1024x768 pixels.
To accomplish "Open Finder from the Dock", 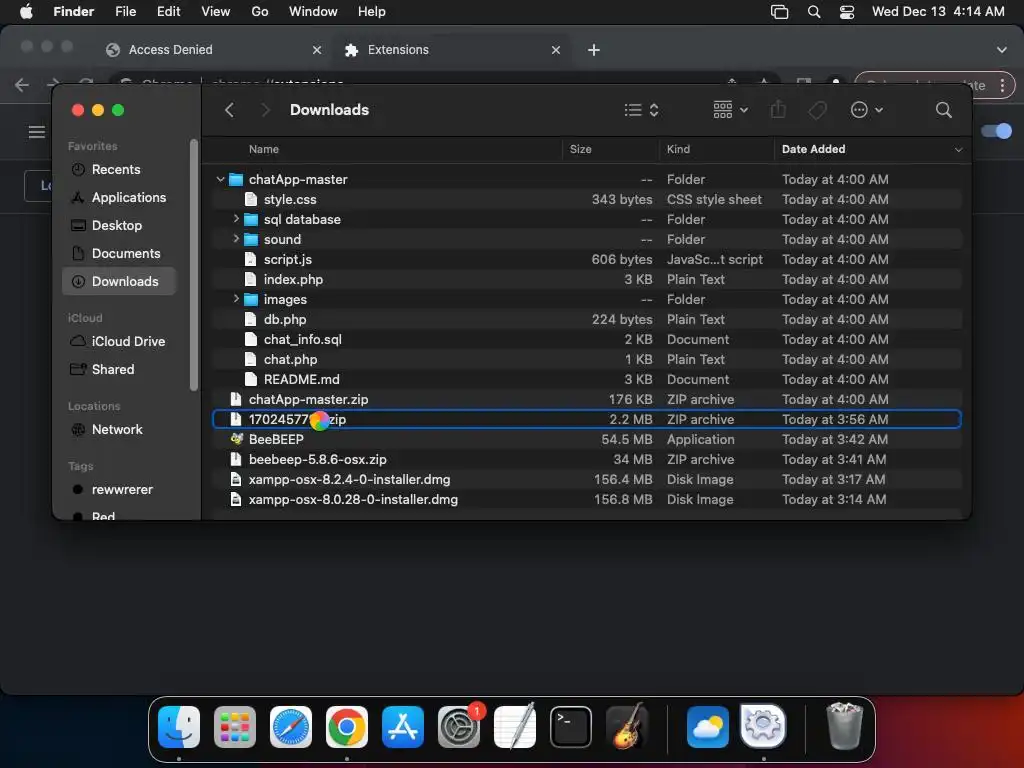I will [179, 727].
